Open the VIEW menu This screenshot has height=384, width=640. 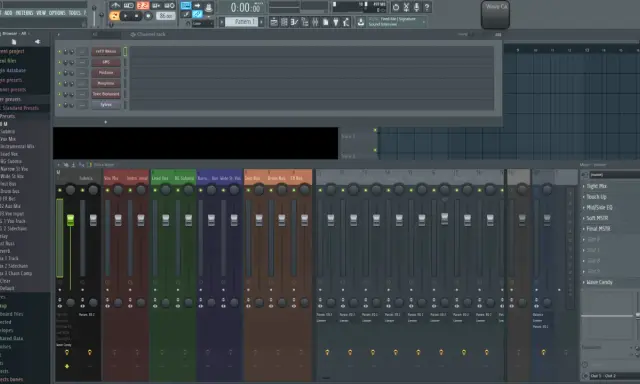[41, 13]
